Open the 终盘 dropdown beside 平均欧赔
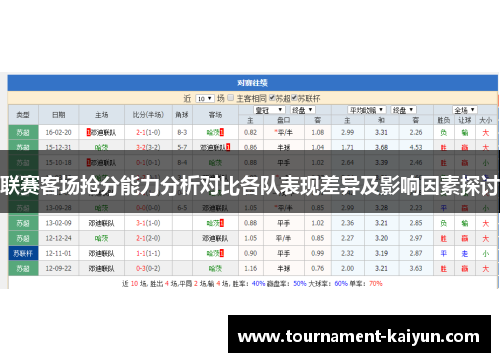Image resolution: width=500 pixels, height=362 pixels. (403, 110)
